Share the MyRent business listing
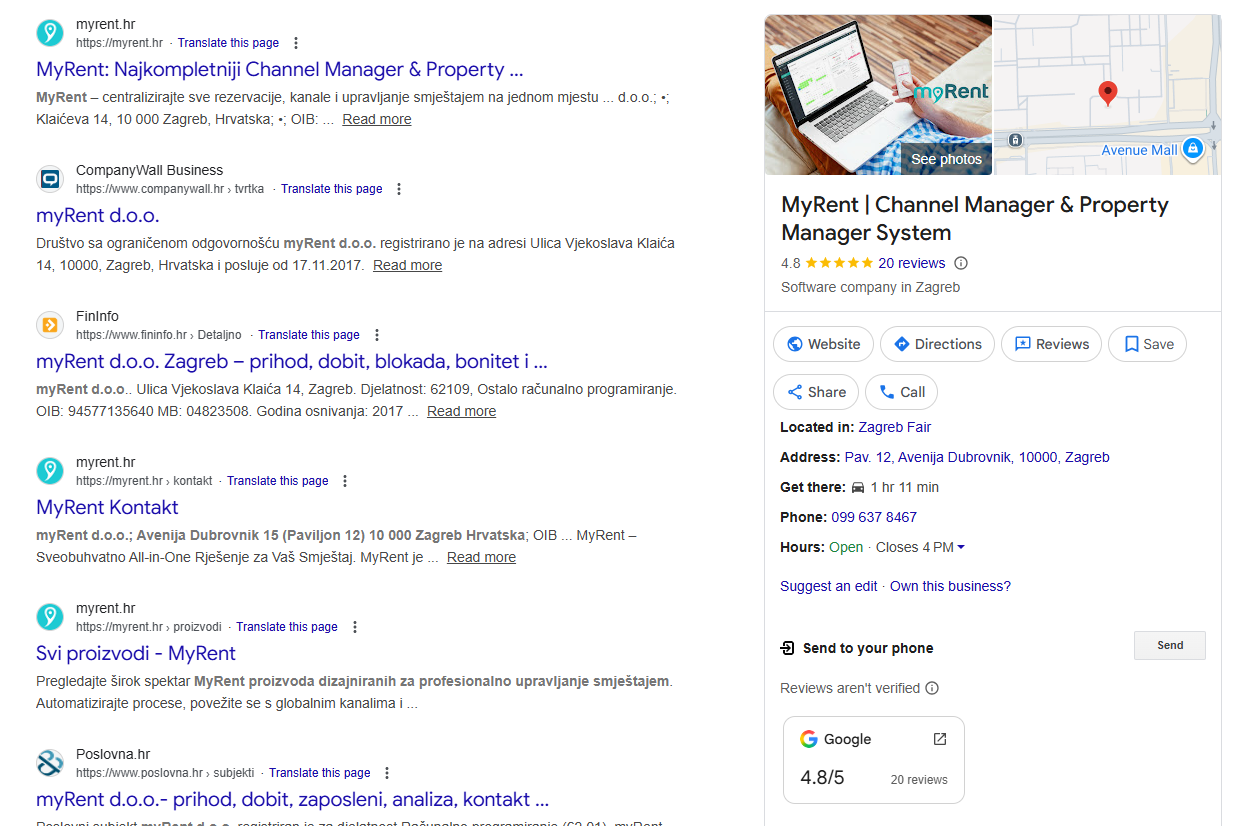This screenshot has width=1242, height=826. click(816, 392)
